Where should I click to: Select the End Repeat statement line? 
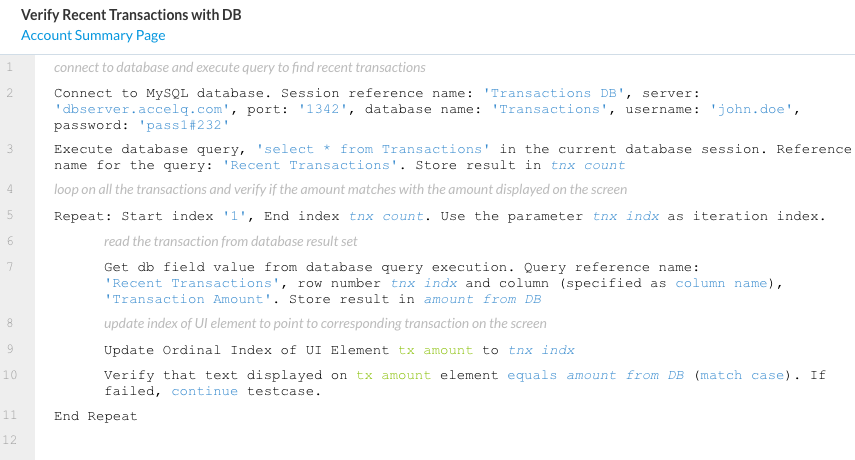pyautogui.click(x=95, y=416)
